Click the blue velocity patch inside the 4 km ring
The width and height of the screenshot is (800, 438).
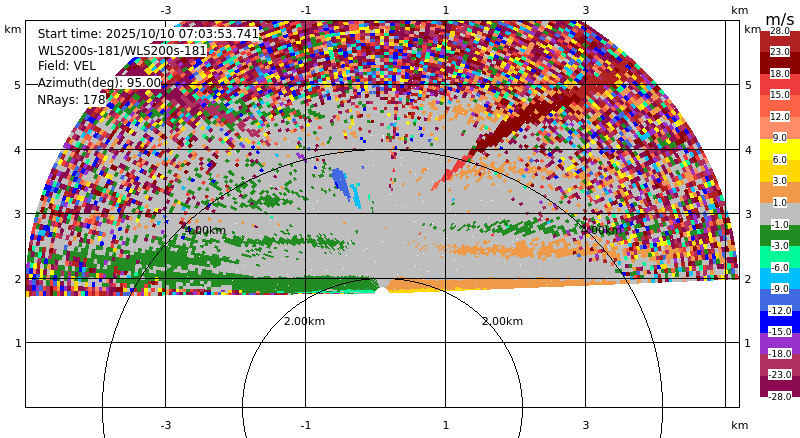click(x=341, y=182)
